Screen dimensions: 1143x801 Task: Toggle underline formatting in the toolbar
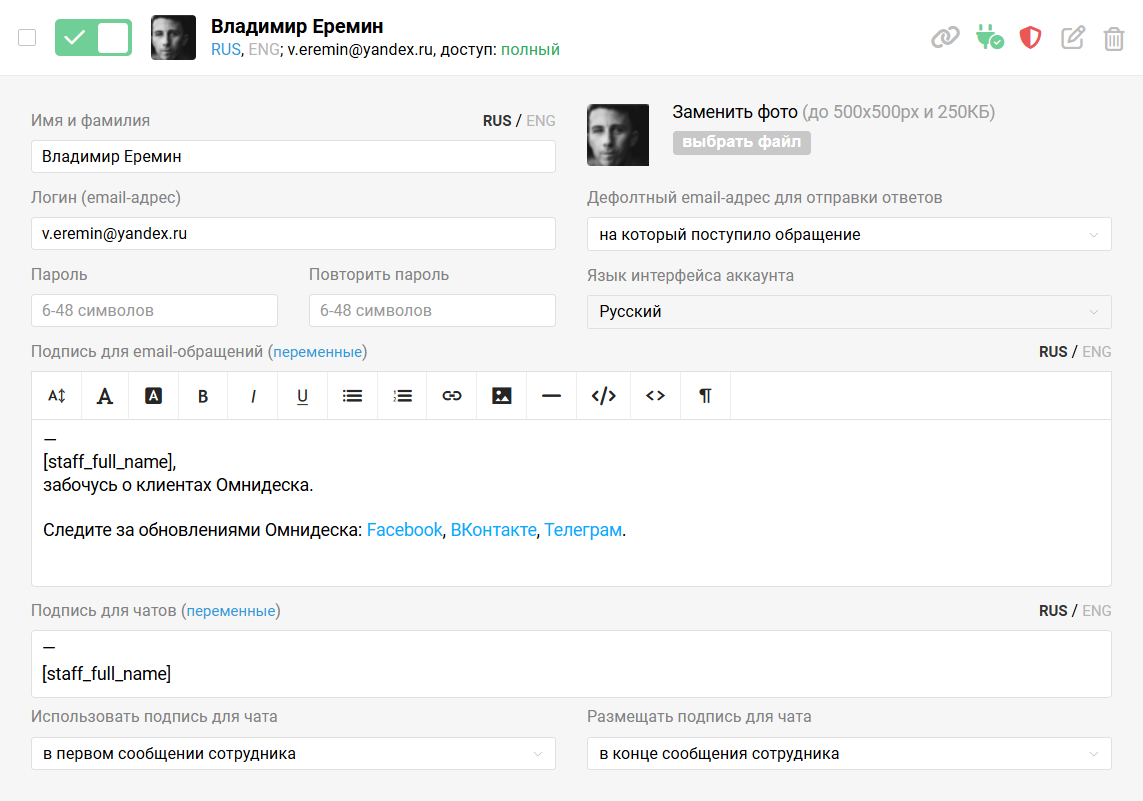[302, 396]
